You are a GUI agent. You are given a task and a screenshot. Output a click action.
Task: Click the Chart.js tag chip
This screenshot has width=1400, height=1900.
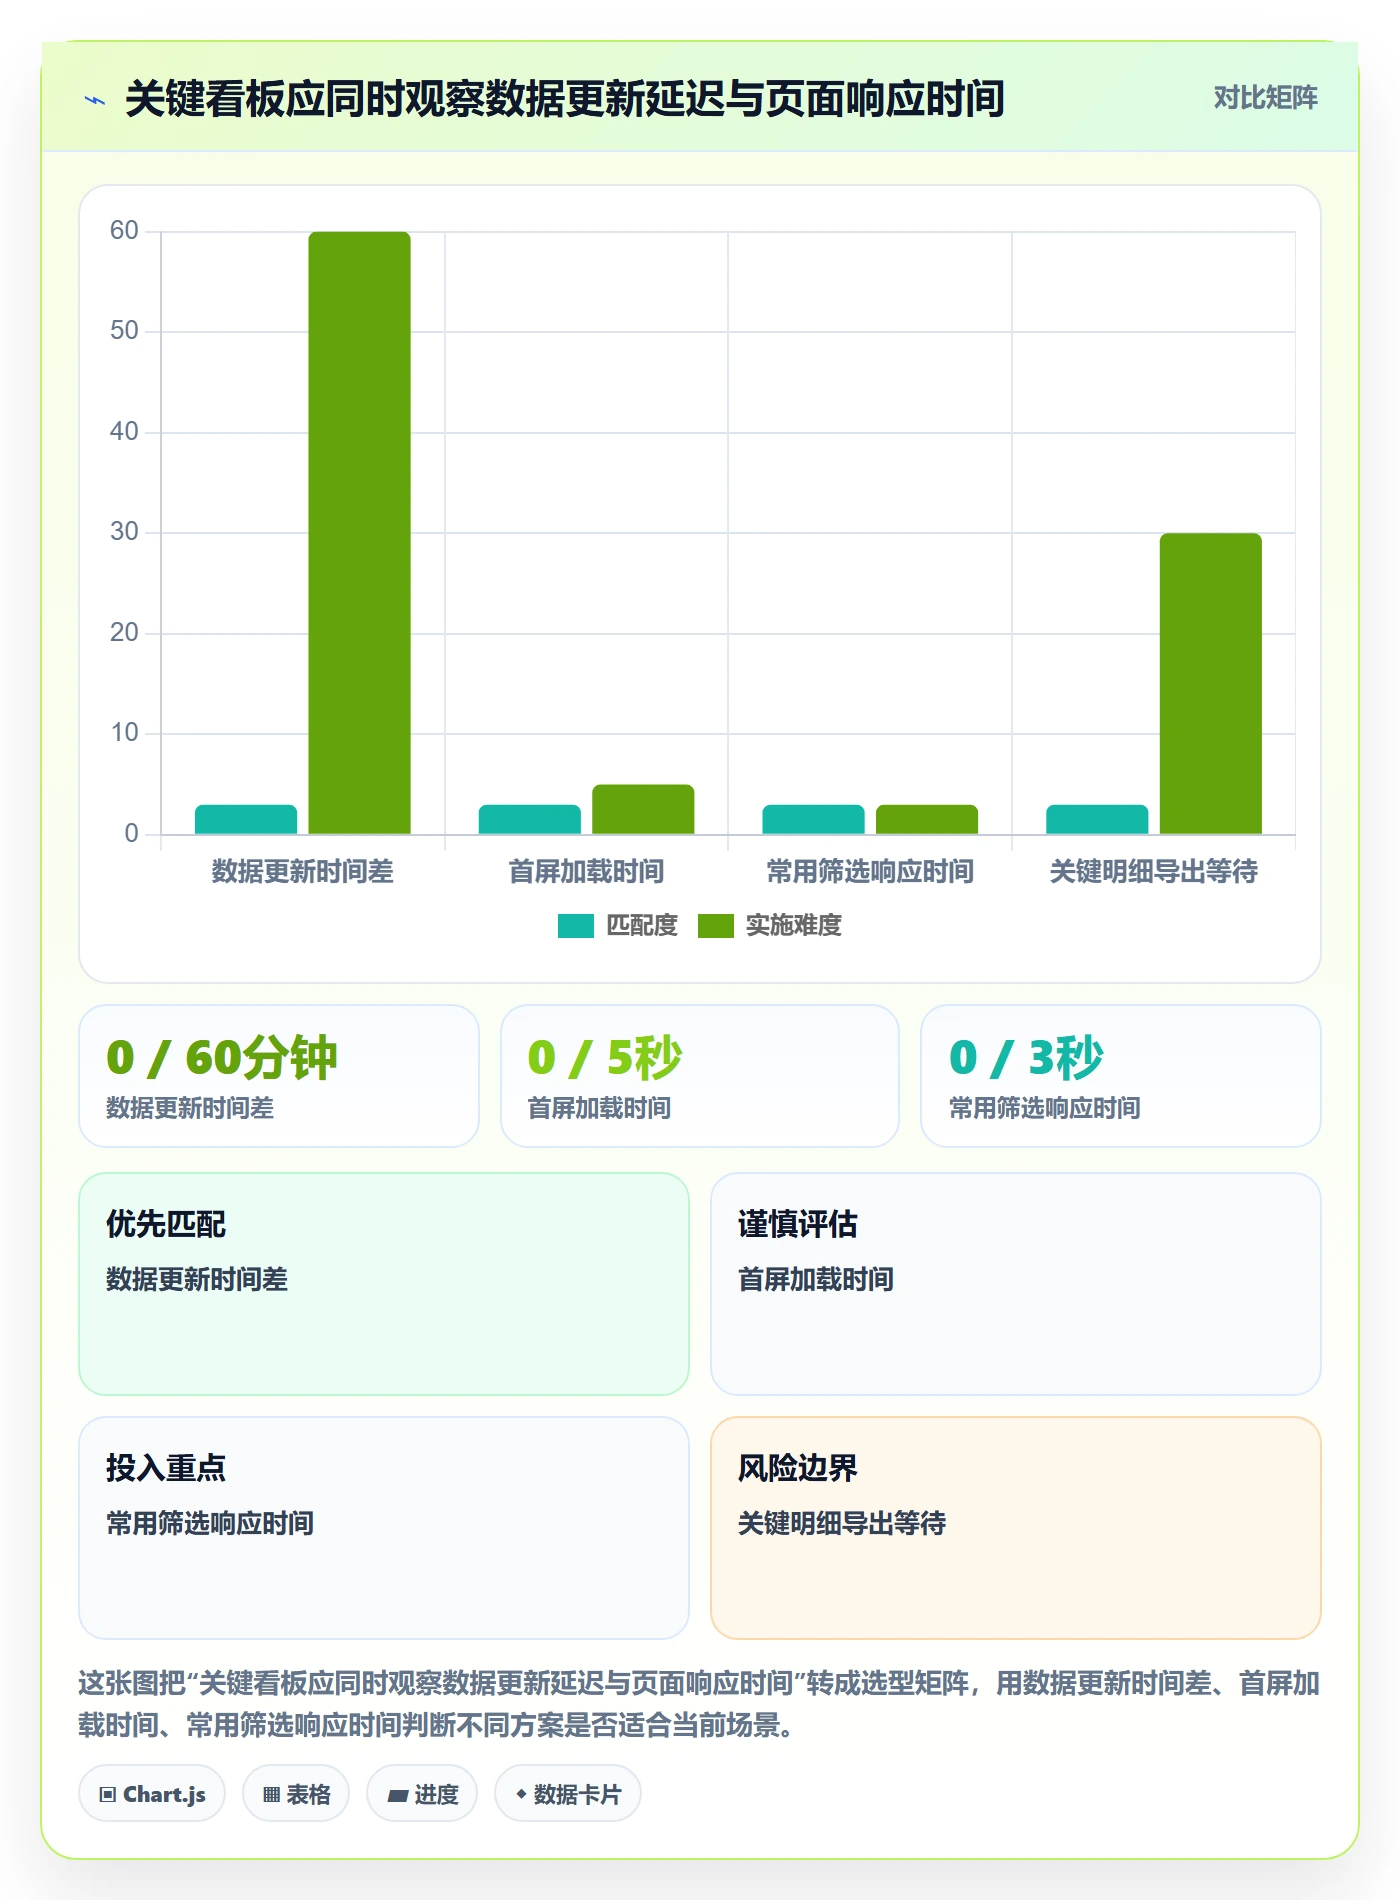(152, 1794)
